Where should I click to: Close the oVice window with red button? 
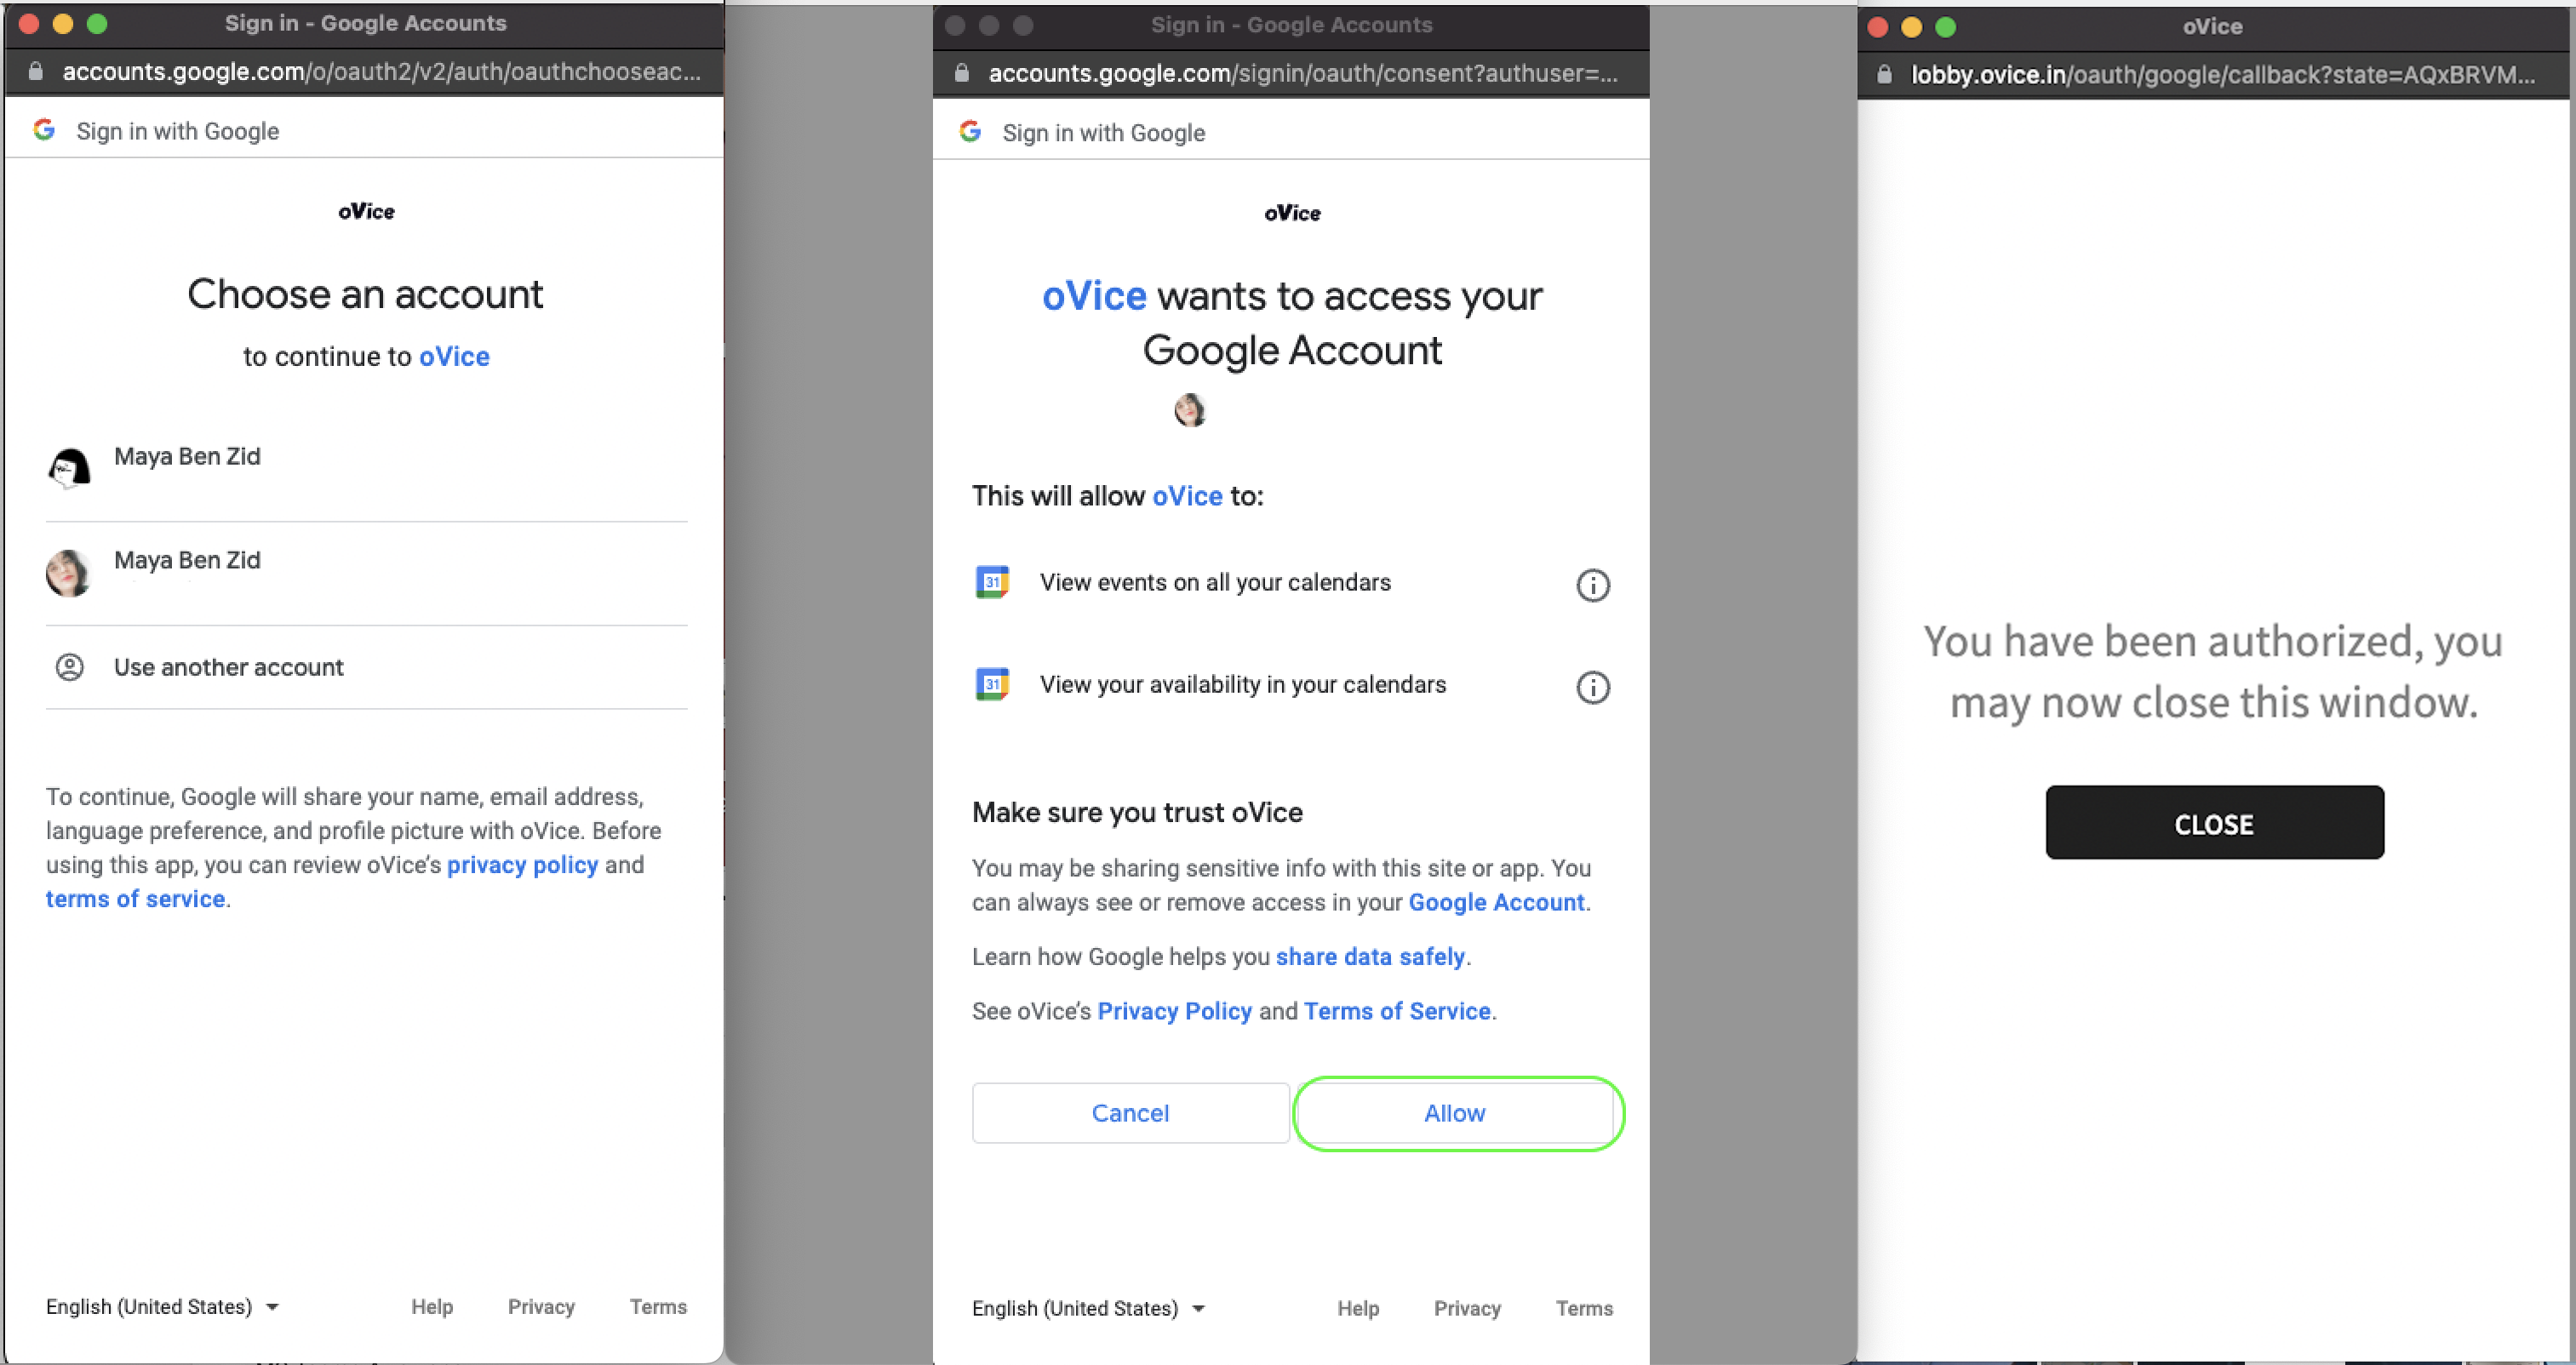click(1878, 27)
